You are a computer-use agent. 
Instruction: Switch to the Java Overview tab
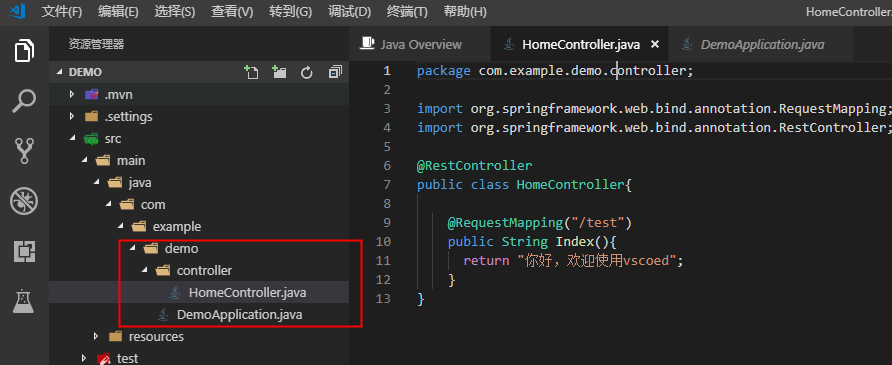(x=411, y=45)
